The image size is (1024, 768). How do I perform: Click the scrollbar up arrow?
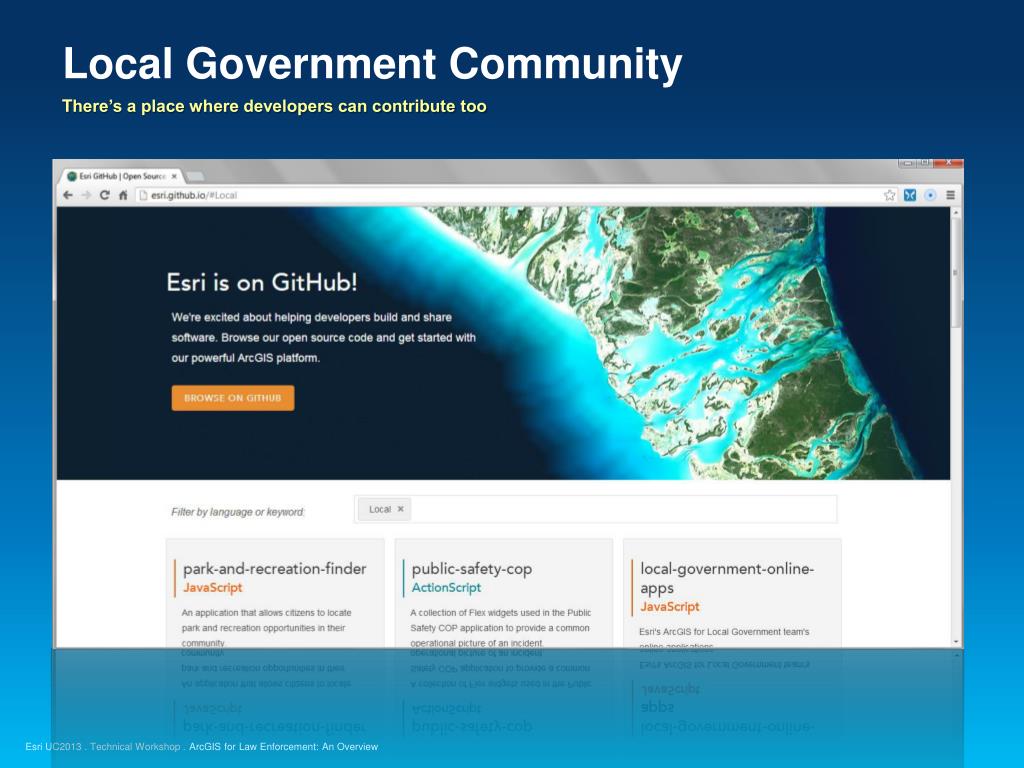pyautogui.click(x=956, y=212)
